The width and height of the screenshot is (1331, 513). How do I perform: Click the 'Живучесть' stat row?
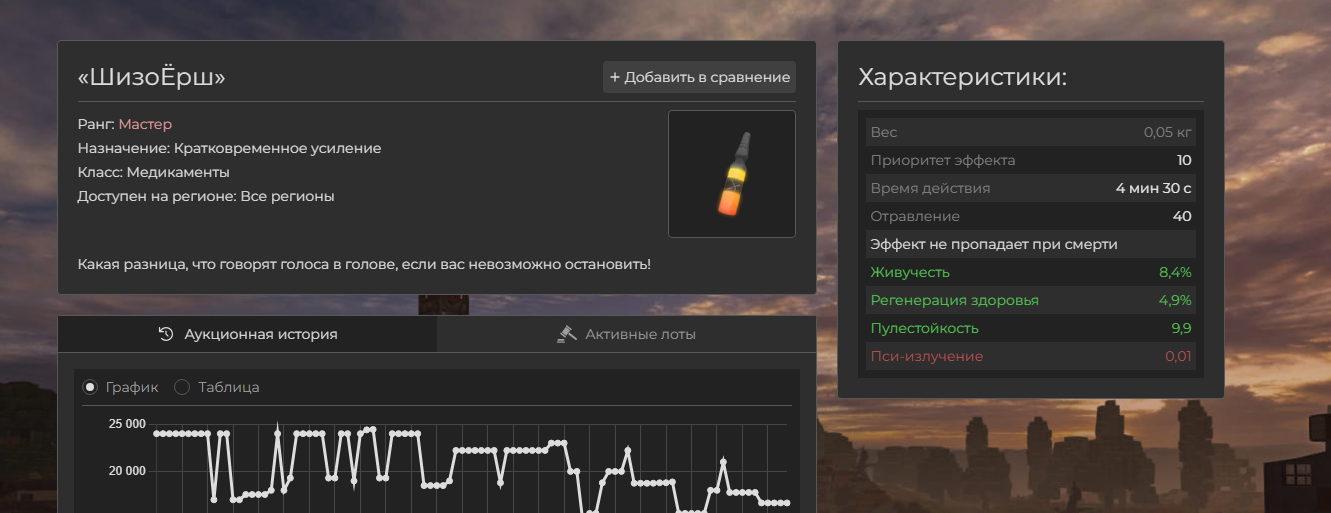click(x=1031, y=272)
